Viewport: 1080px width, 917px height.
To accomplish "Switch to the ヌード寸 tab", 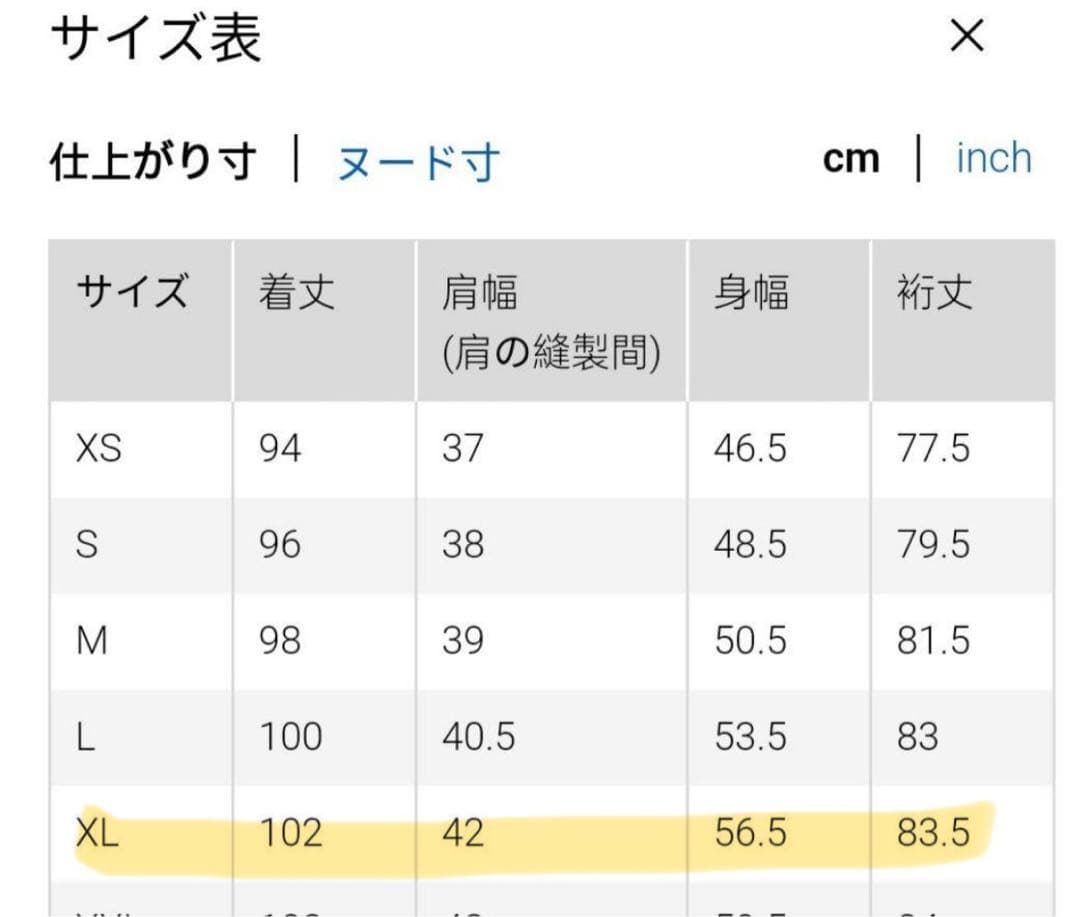I will 420,158.
